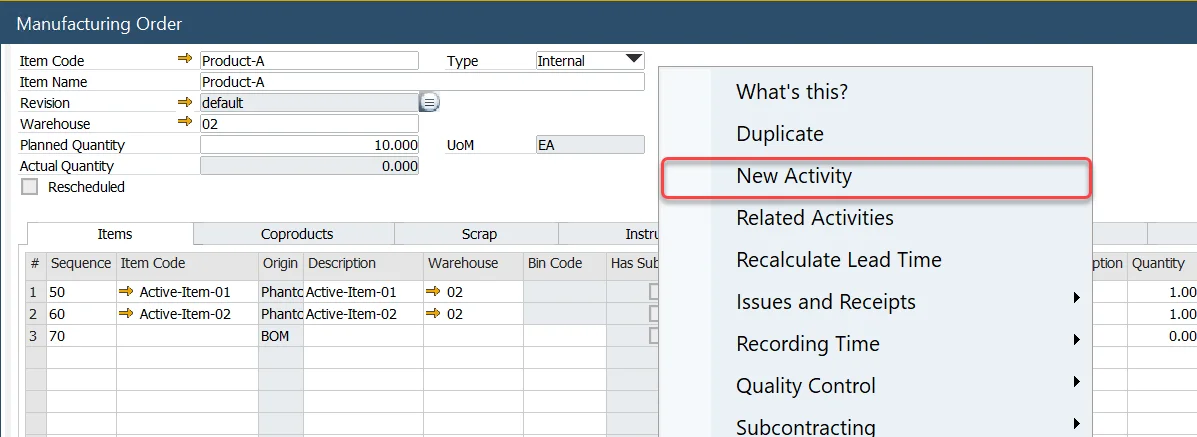
Task: Click the Sequence cell with value 70
Action: click(x=80, y=336)
